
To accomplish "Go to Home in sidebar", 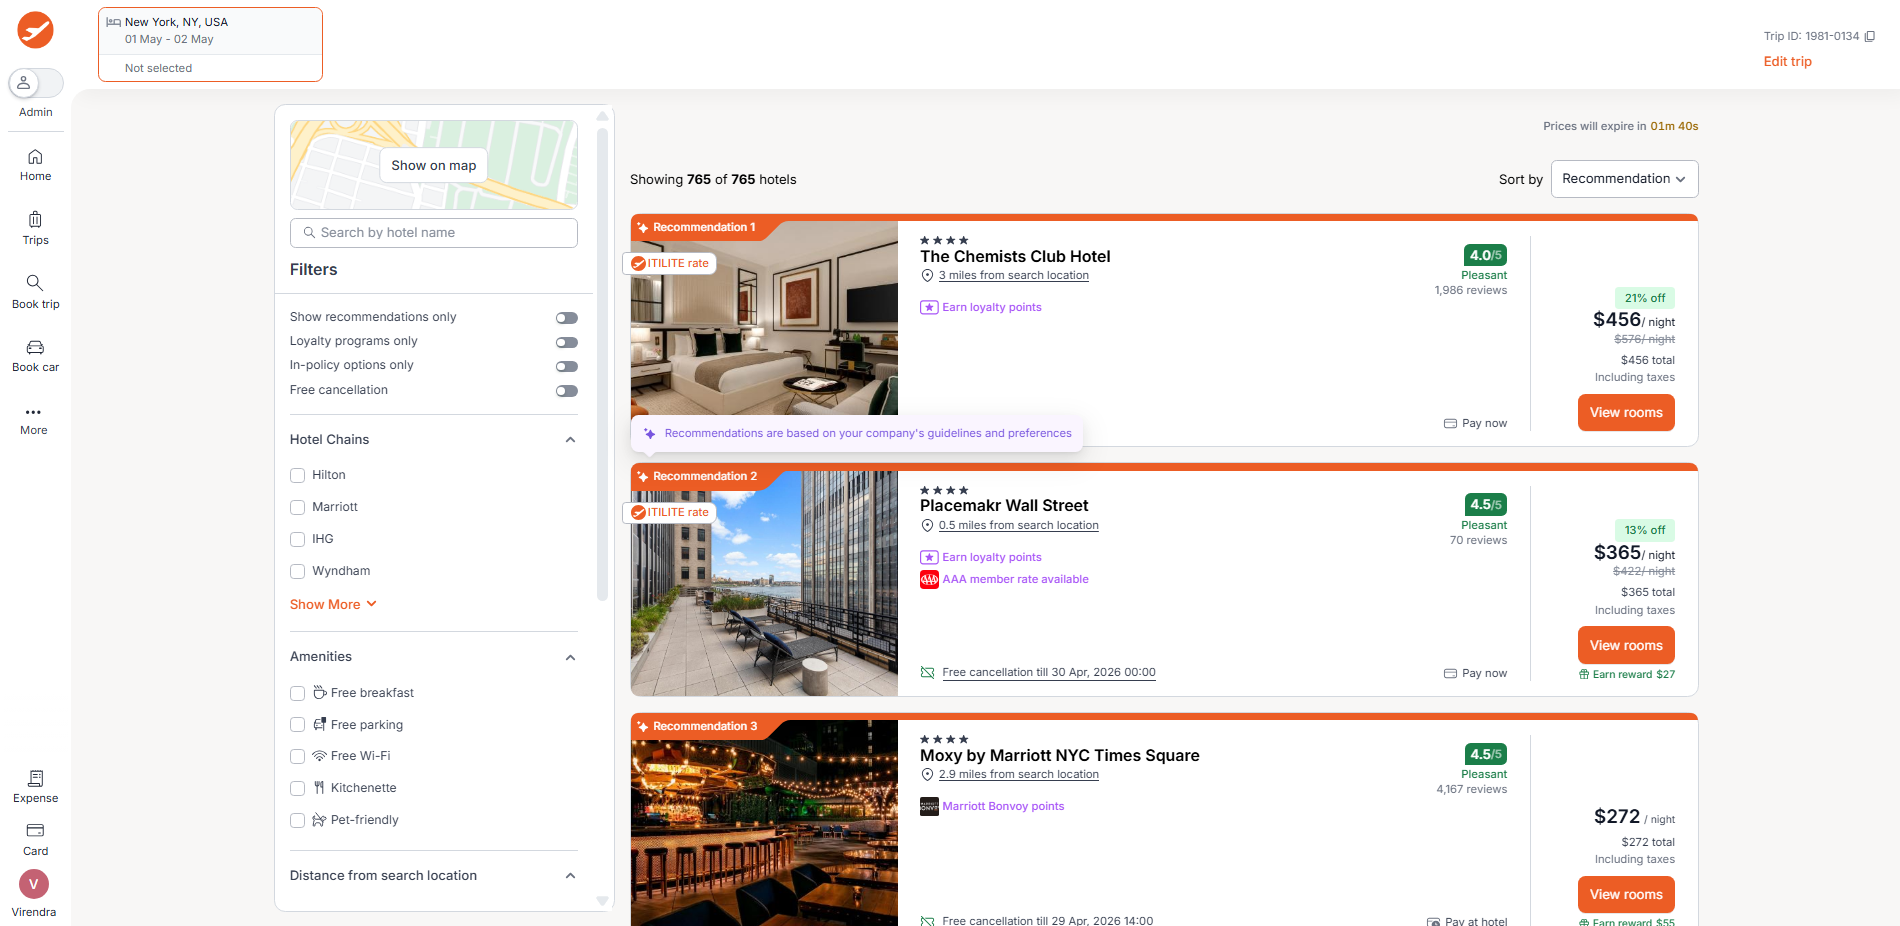I will (x=35, y=165).
